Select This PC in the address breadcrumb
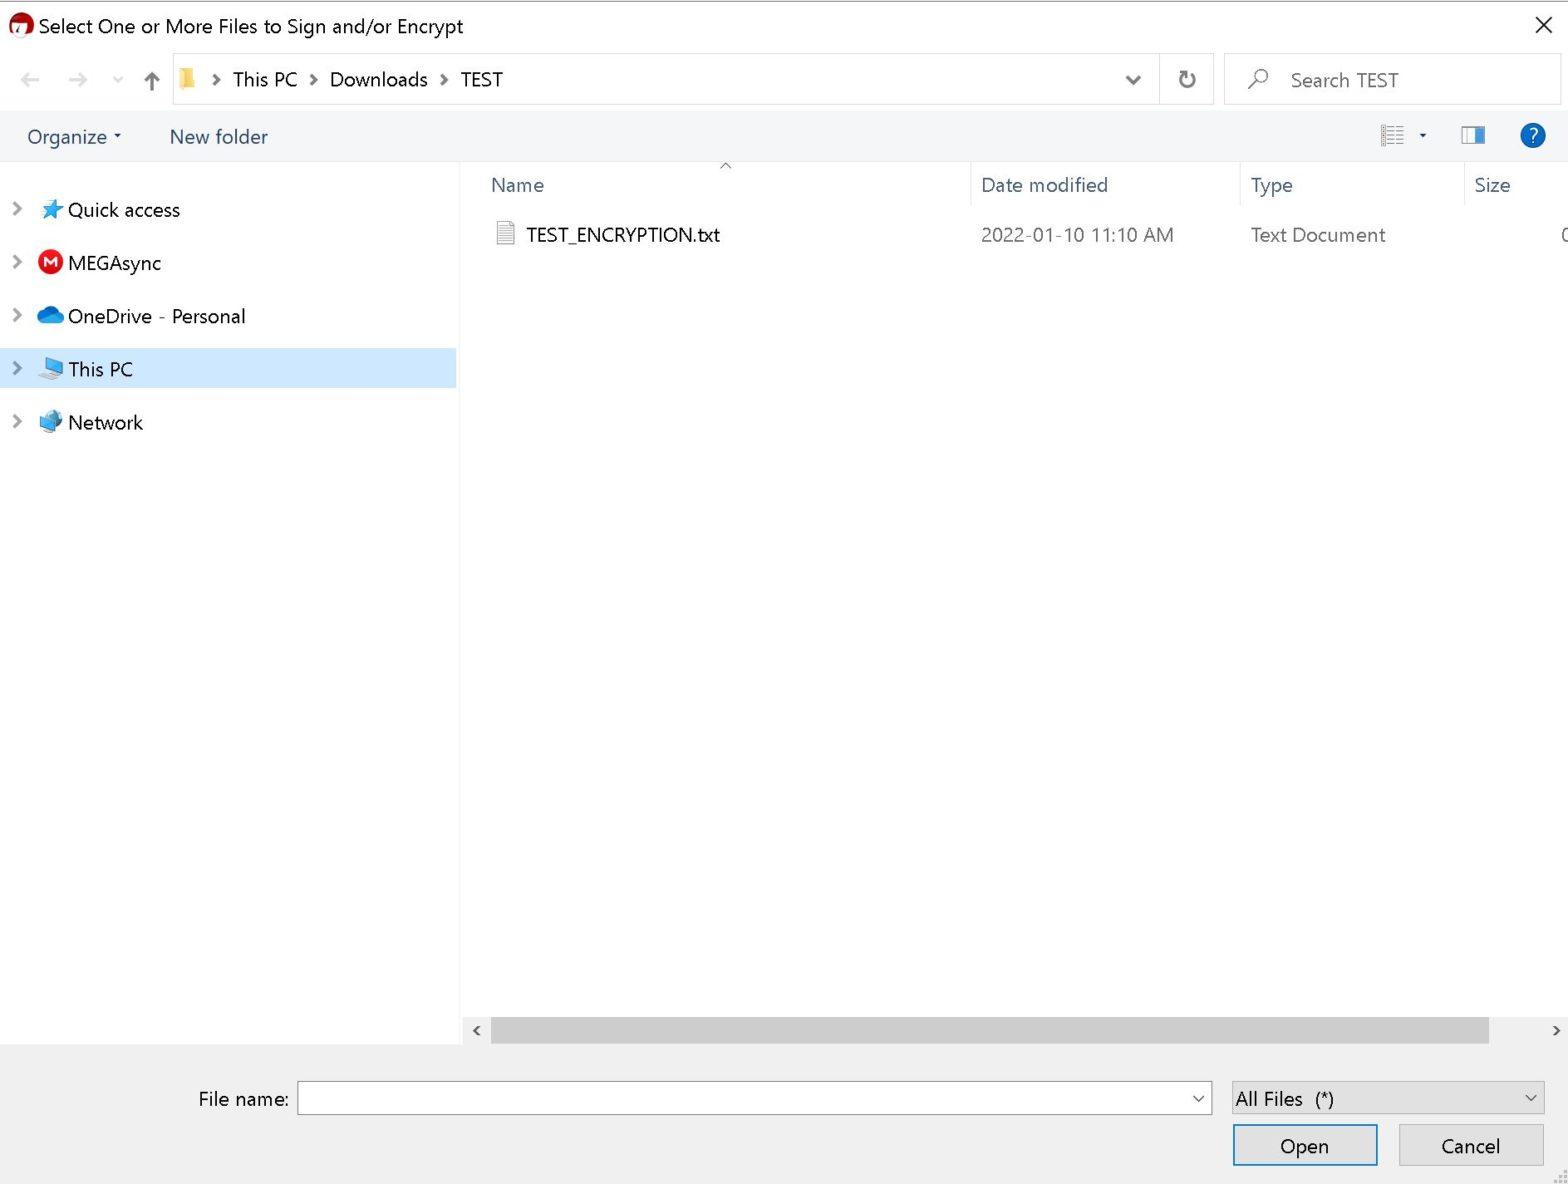 265,79
